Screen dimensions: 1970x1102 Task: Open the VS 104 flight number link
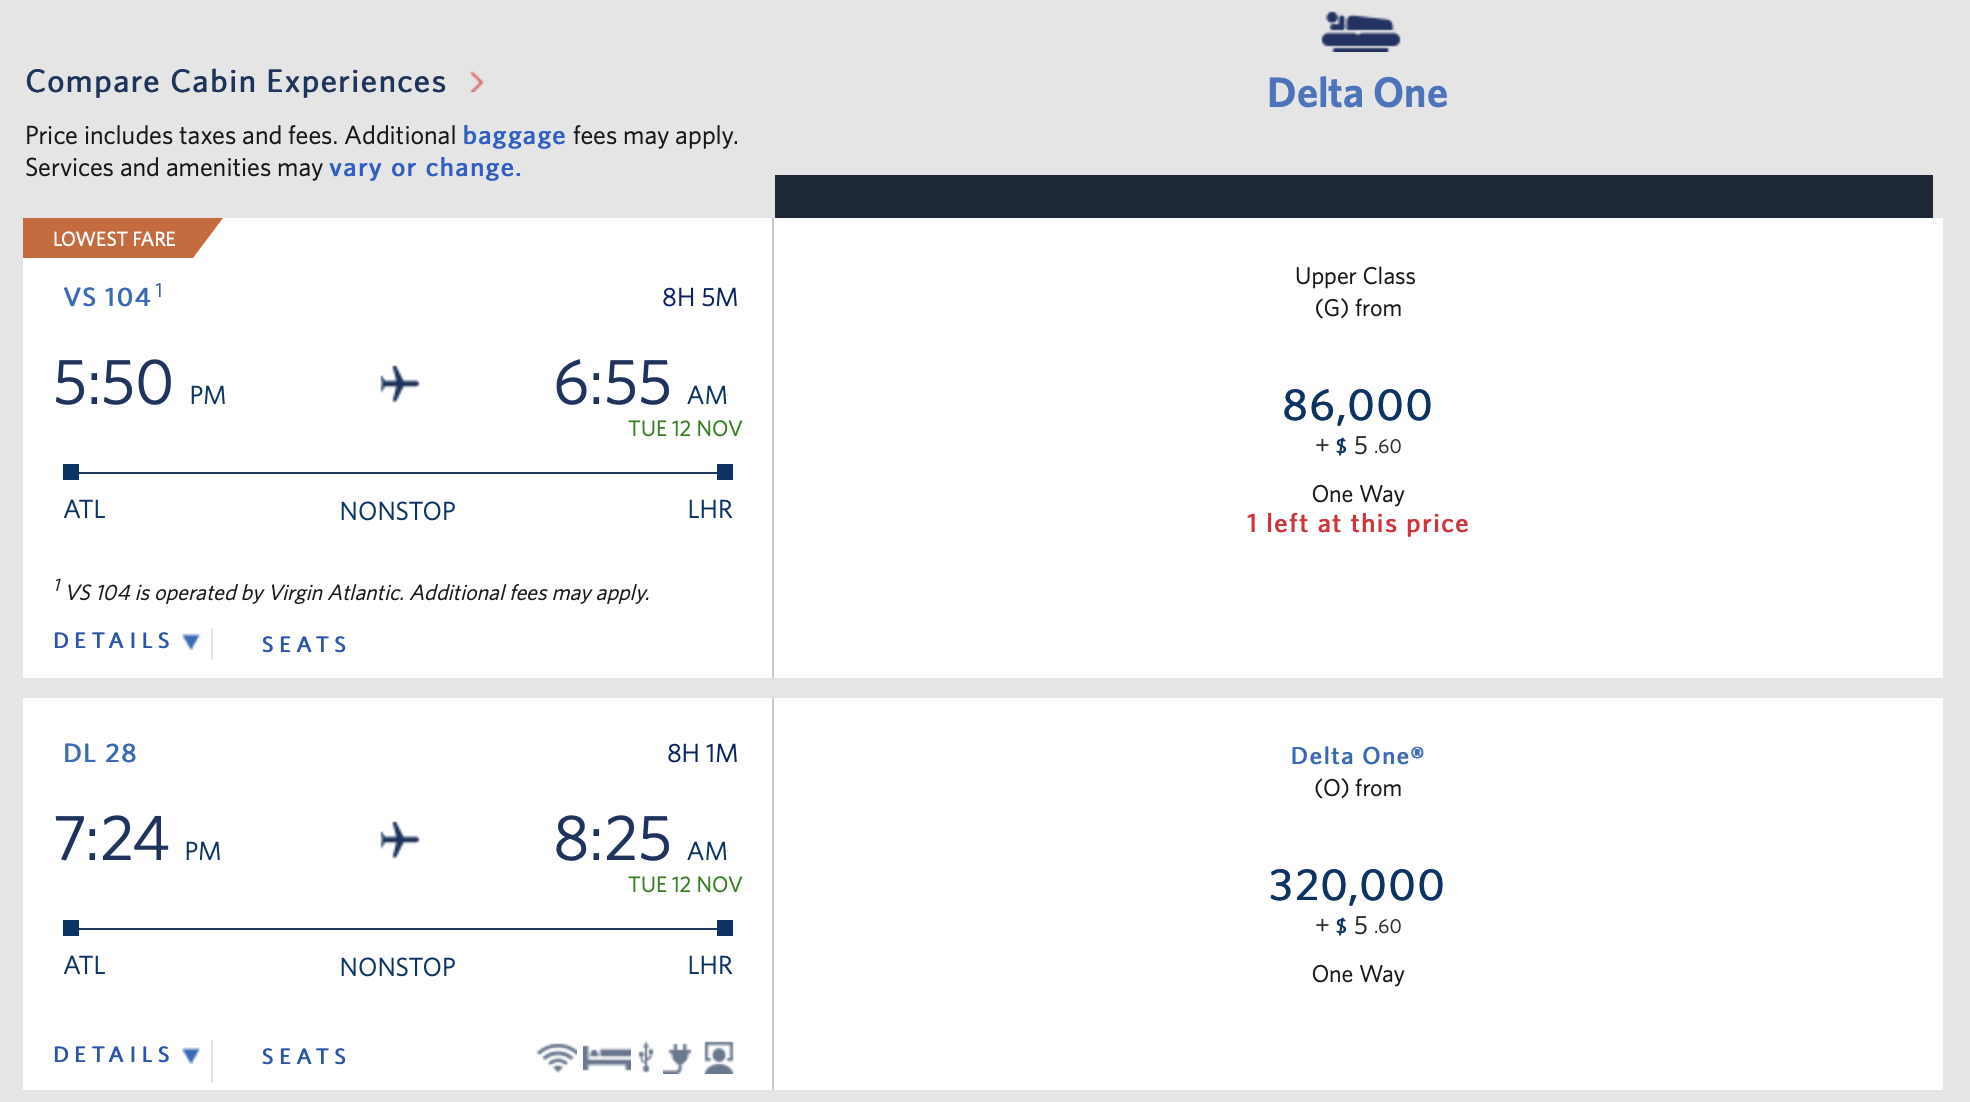107,298
